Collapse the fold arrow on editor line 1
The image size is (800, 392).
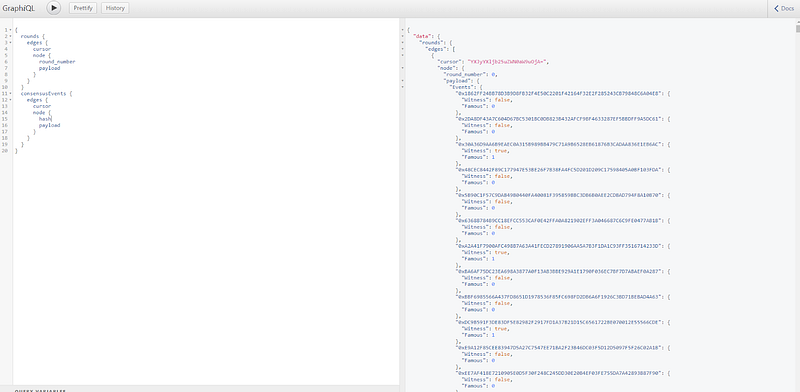click(x=10, y=30)
